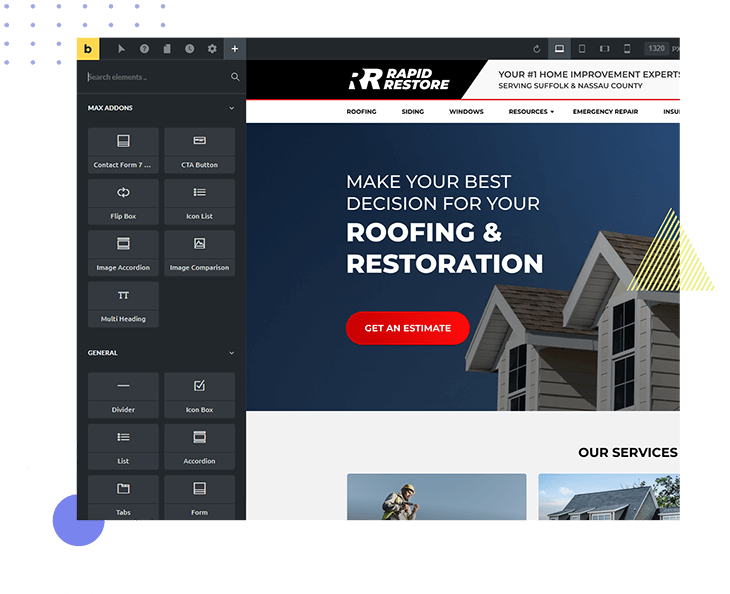Image resolution: width=730 pixels, height=594 pixels.
Task: Collapse the General elements section
Action: coord(231,353)
